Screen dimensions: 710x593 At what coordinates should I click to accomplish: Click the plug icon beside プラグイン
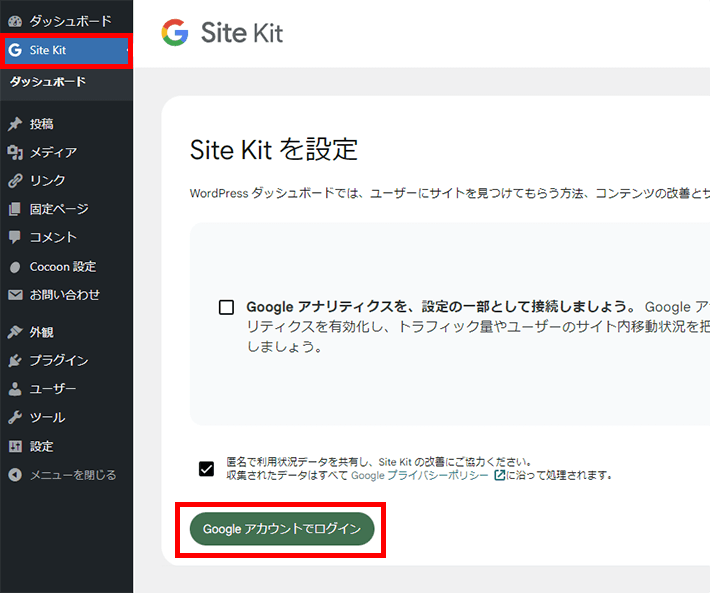[x=14, y=360]
